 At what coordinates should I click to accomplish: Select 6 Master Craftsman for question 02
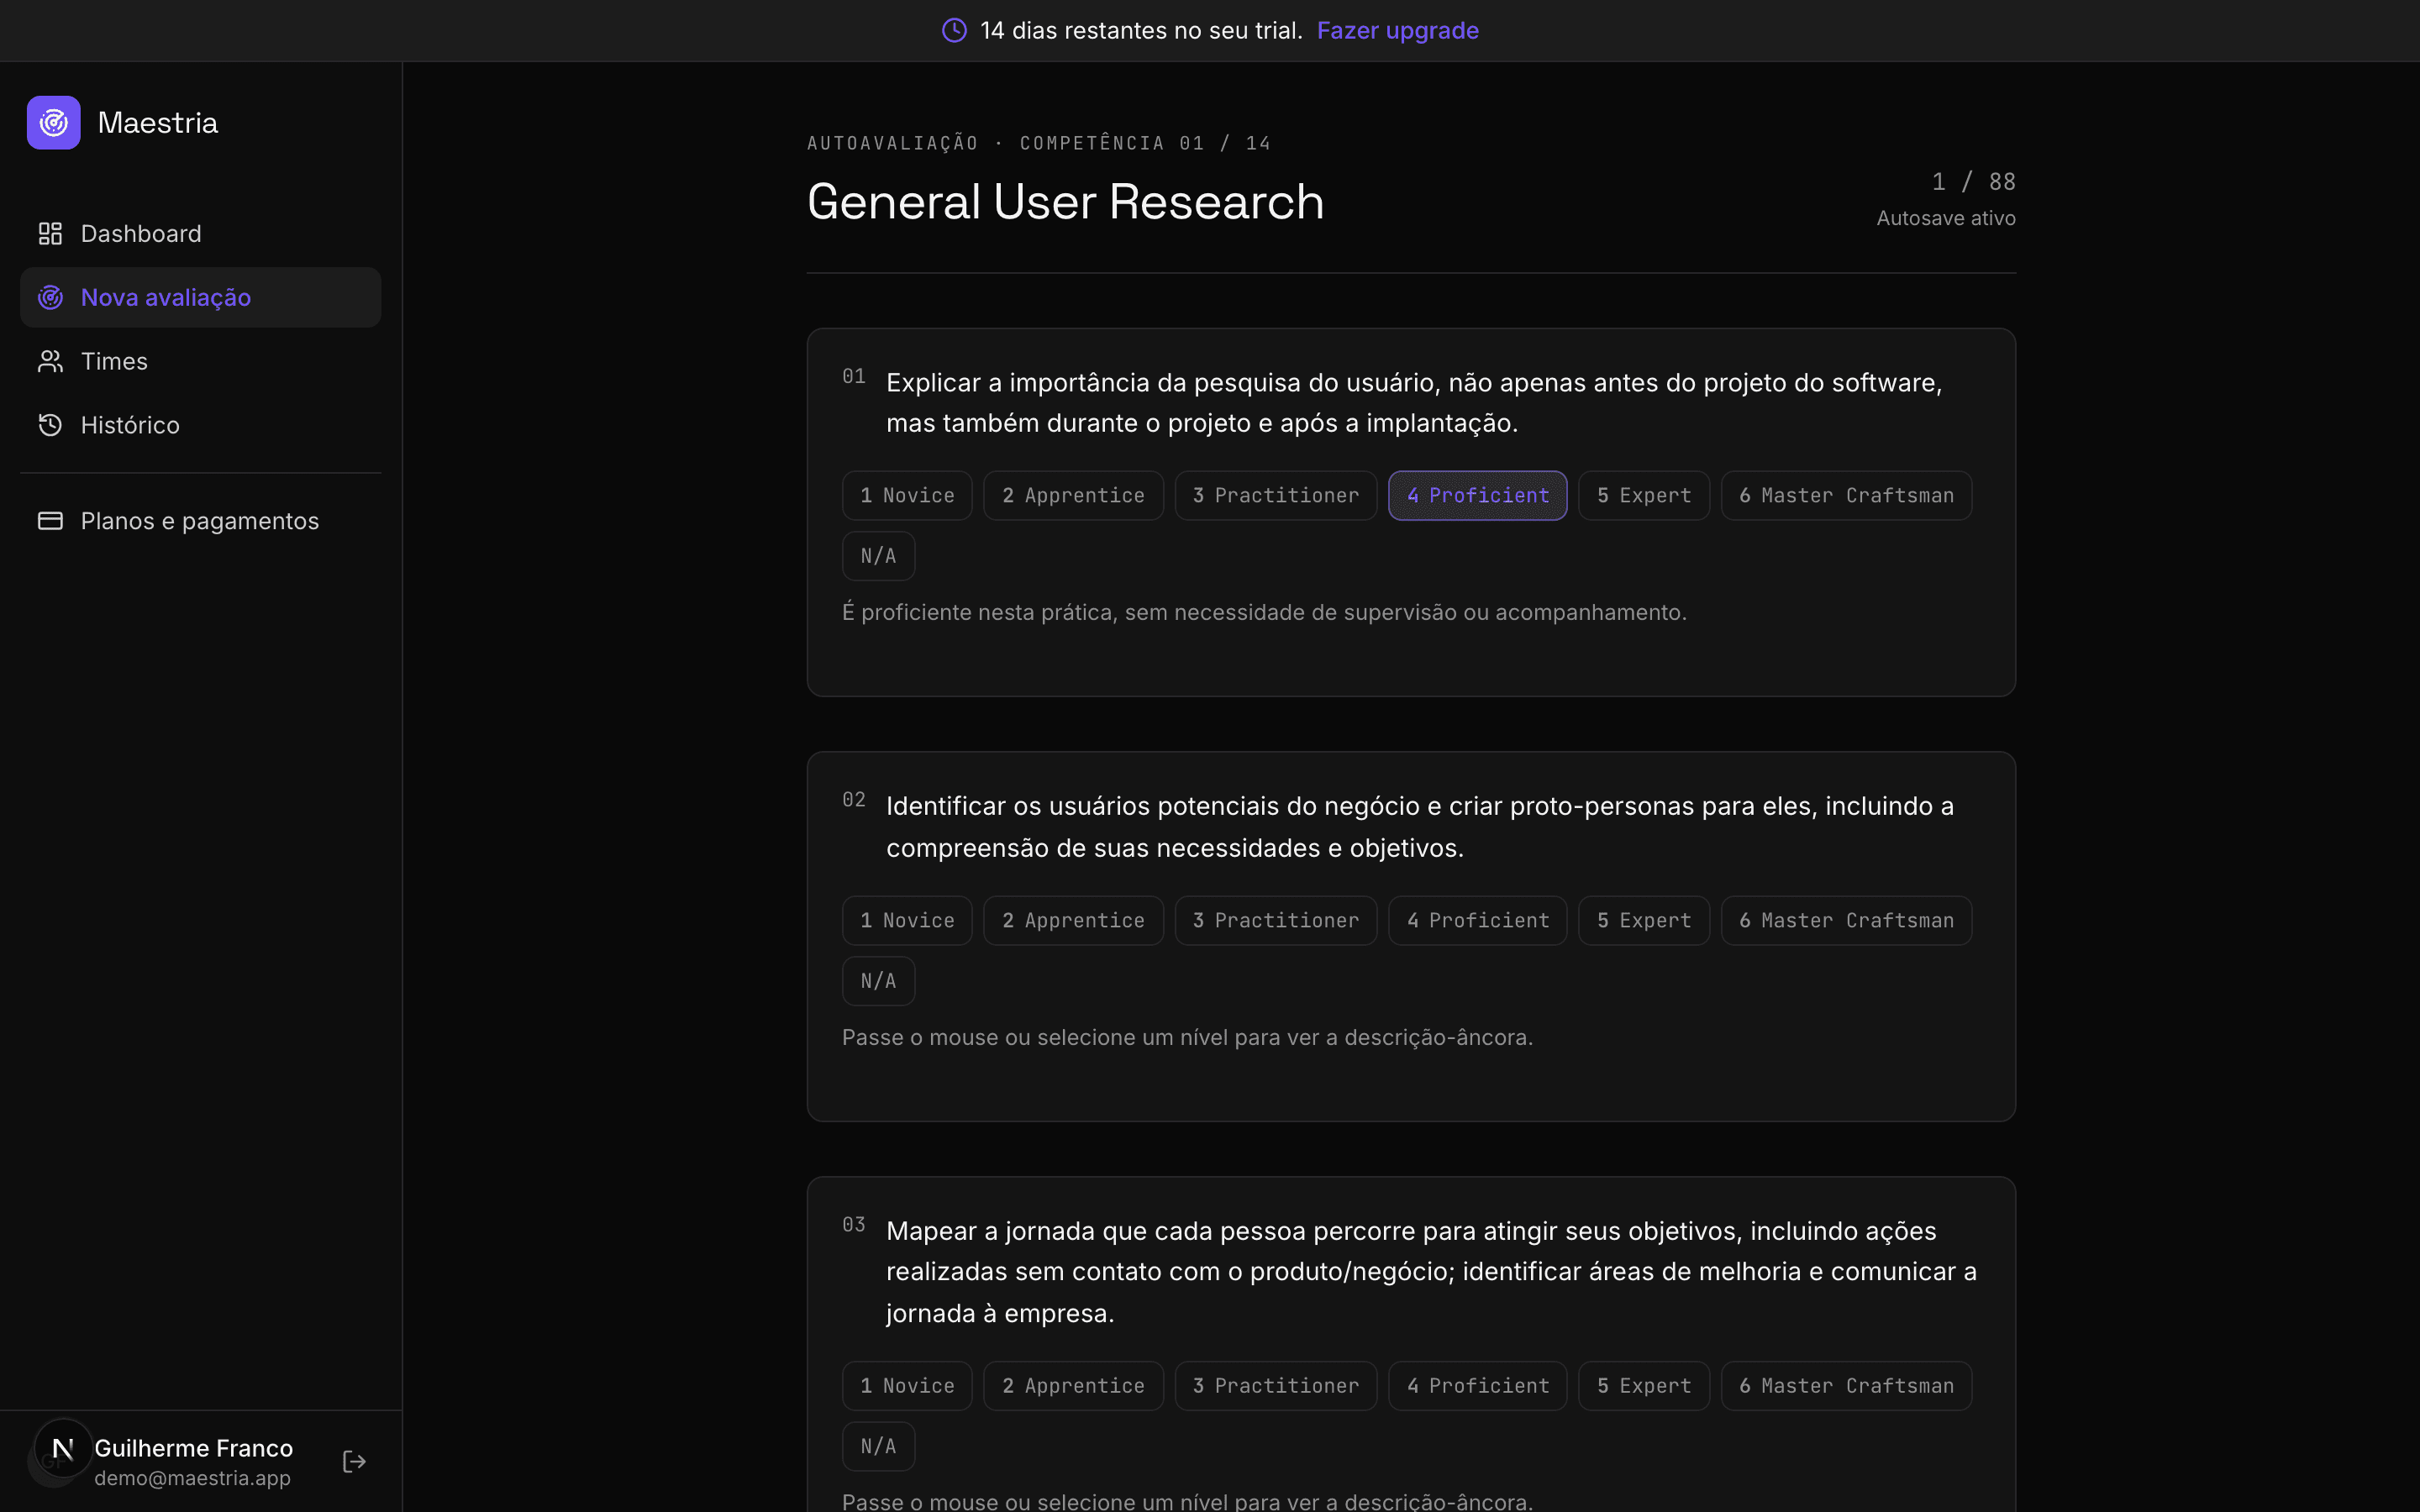pyautogui.click(x=1846, y=920)
